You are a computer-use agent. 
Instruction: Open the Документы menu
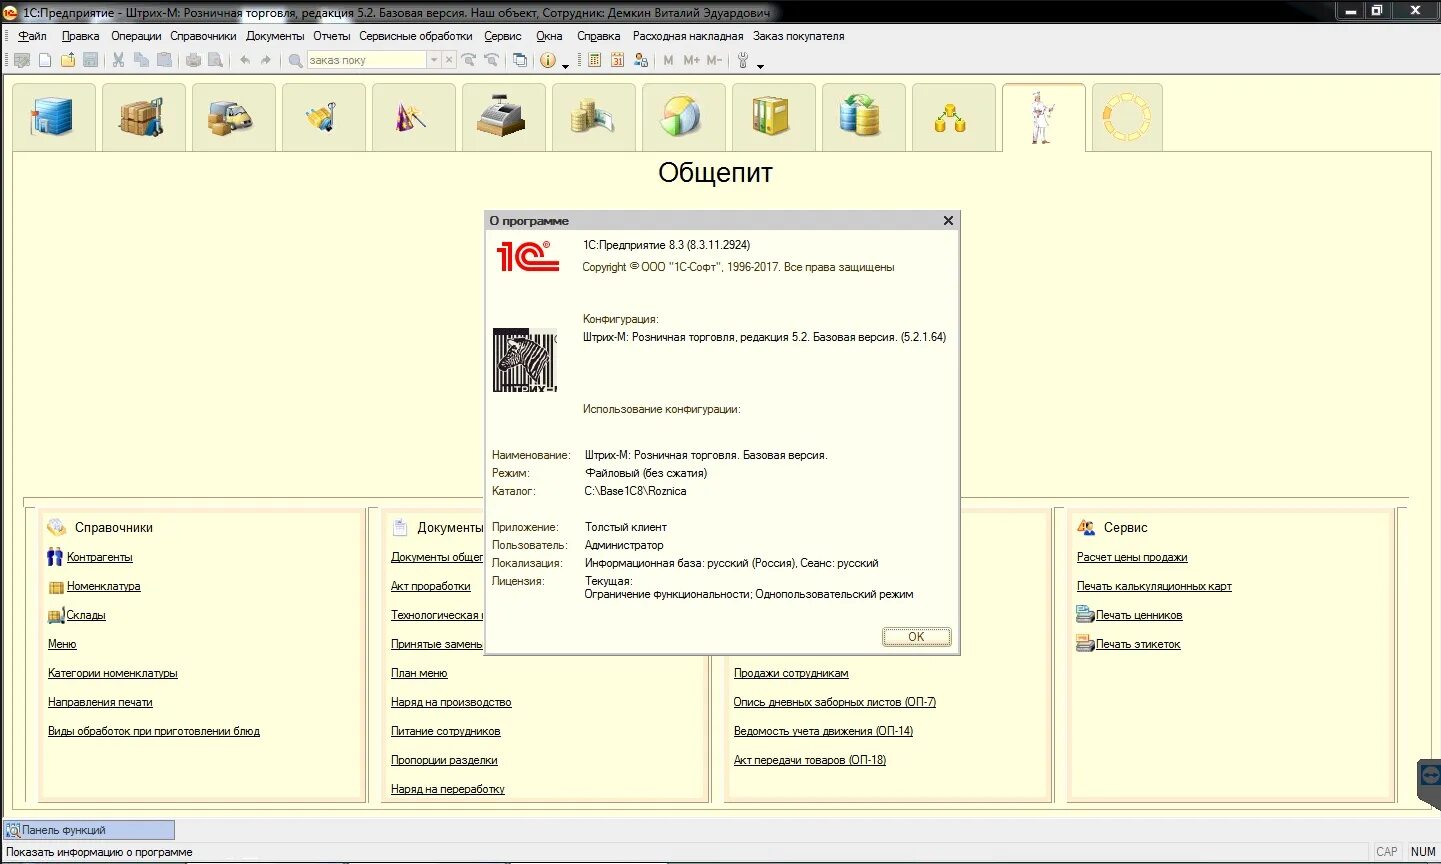coord(275,36)
